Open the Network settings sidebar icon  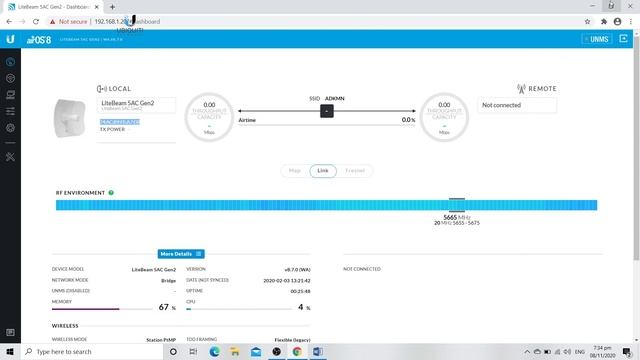pyautogui.click(x=10, y=95)
